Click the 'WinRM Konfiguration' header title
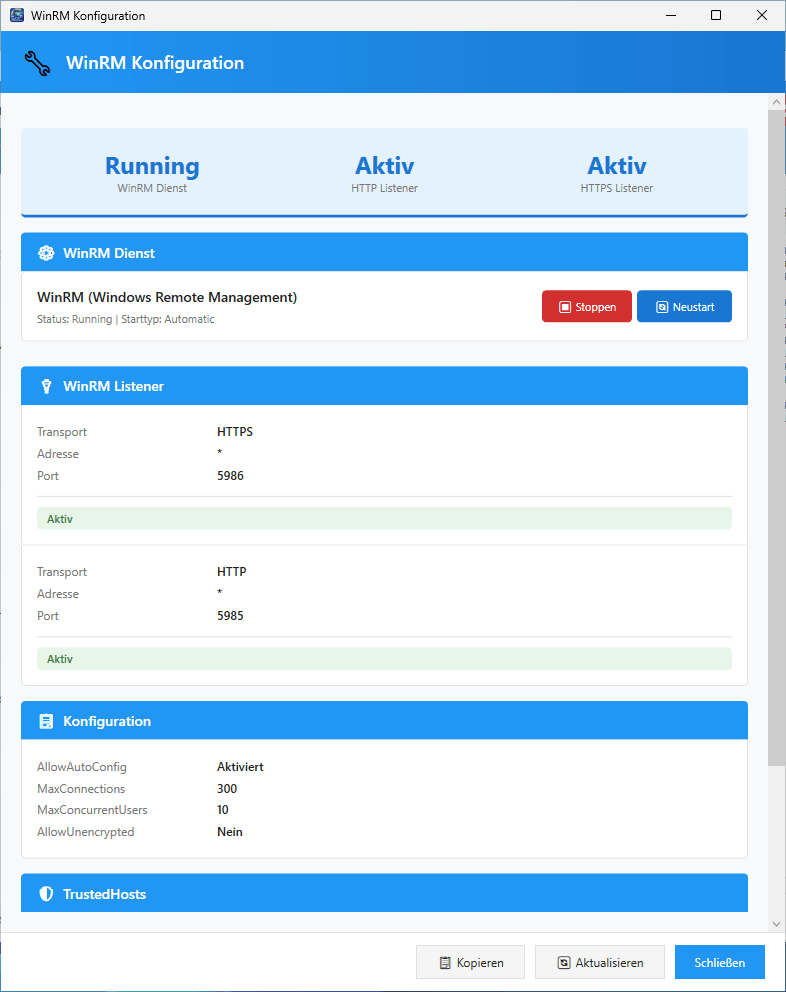 click(x=155, y=63)
